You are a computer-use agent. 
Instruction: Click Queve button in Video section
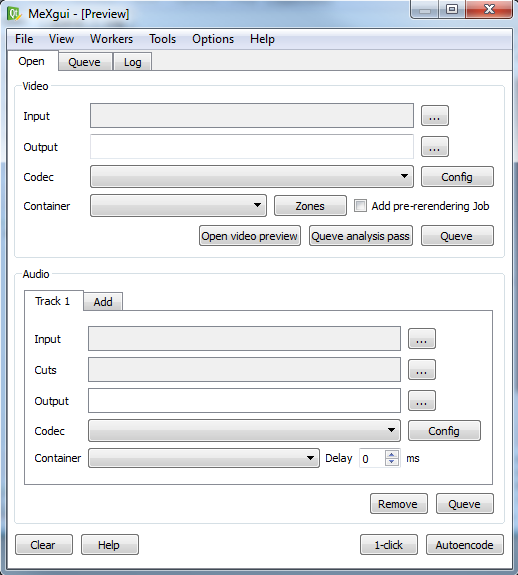[457, 236]
